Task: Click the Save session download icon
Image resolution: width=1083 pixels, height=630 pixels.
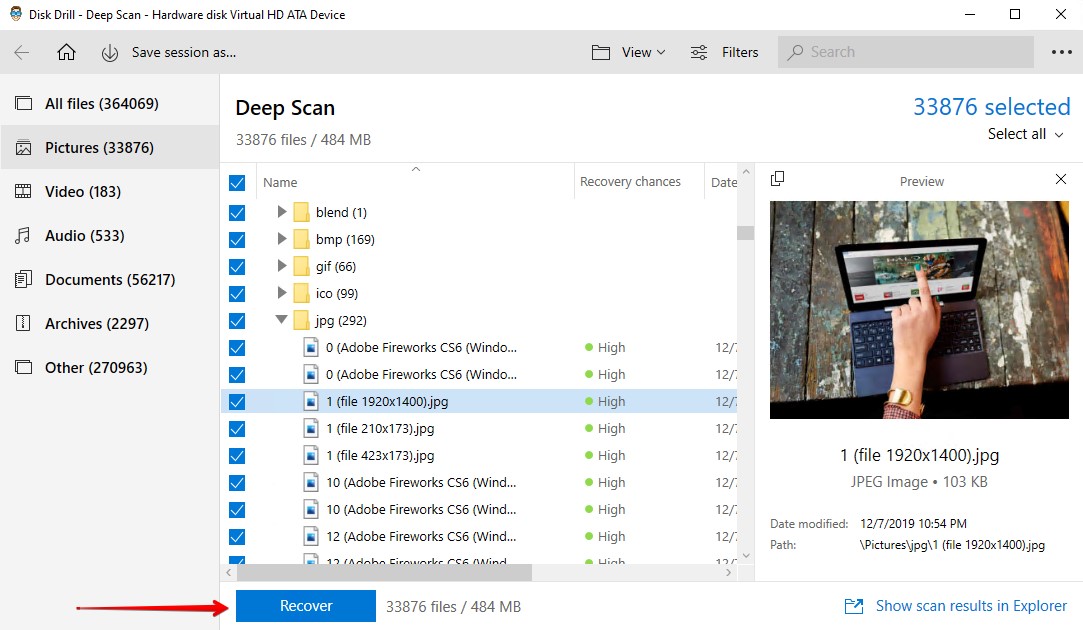Action: [110, 53]
